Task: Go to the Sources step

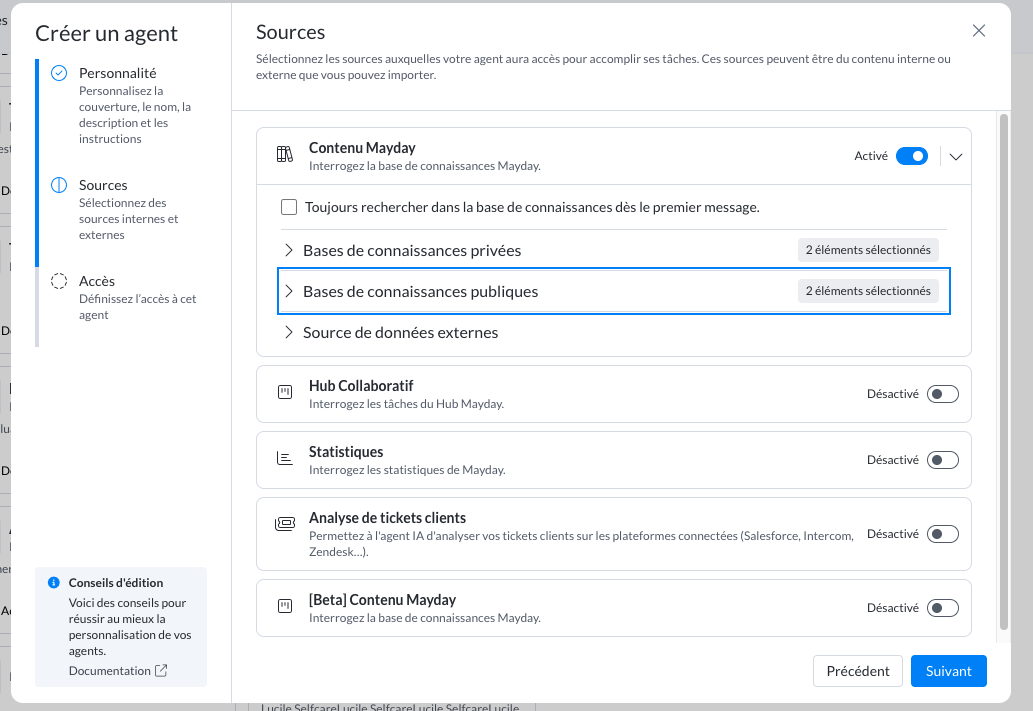Action: pos(103,185)
